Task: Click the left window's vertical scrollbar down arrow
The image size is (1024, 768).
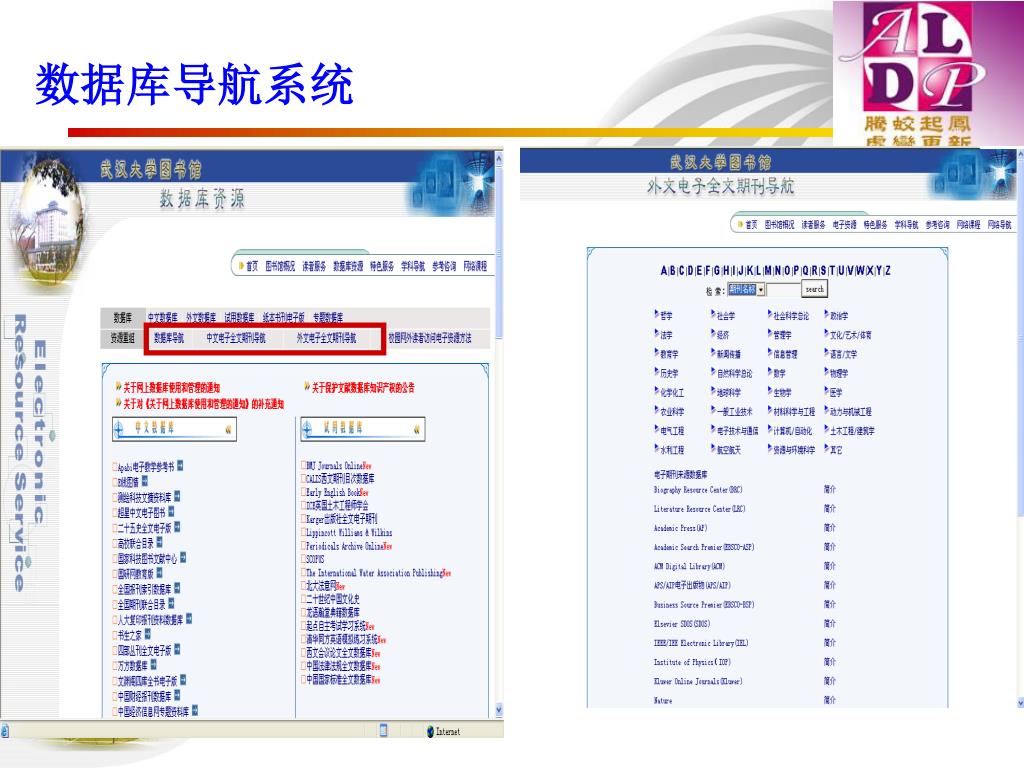Action: (x=499, y=711)
